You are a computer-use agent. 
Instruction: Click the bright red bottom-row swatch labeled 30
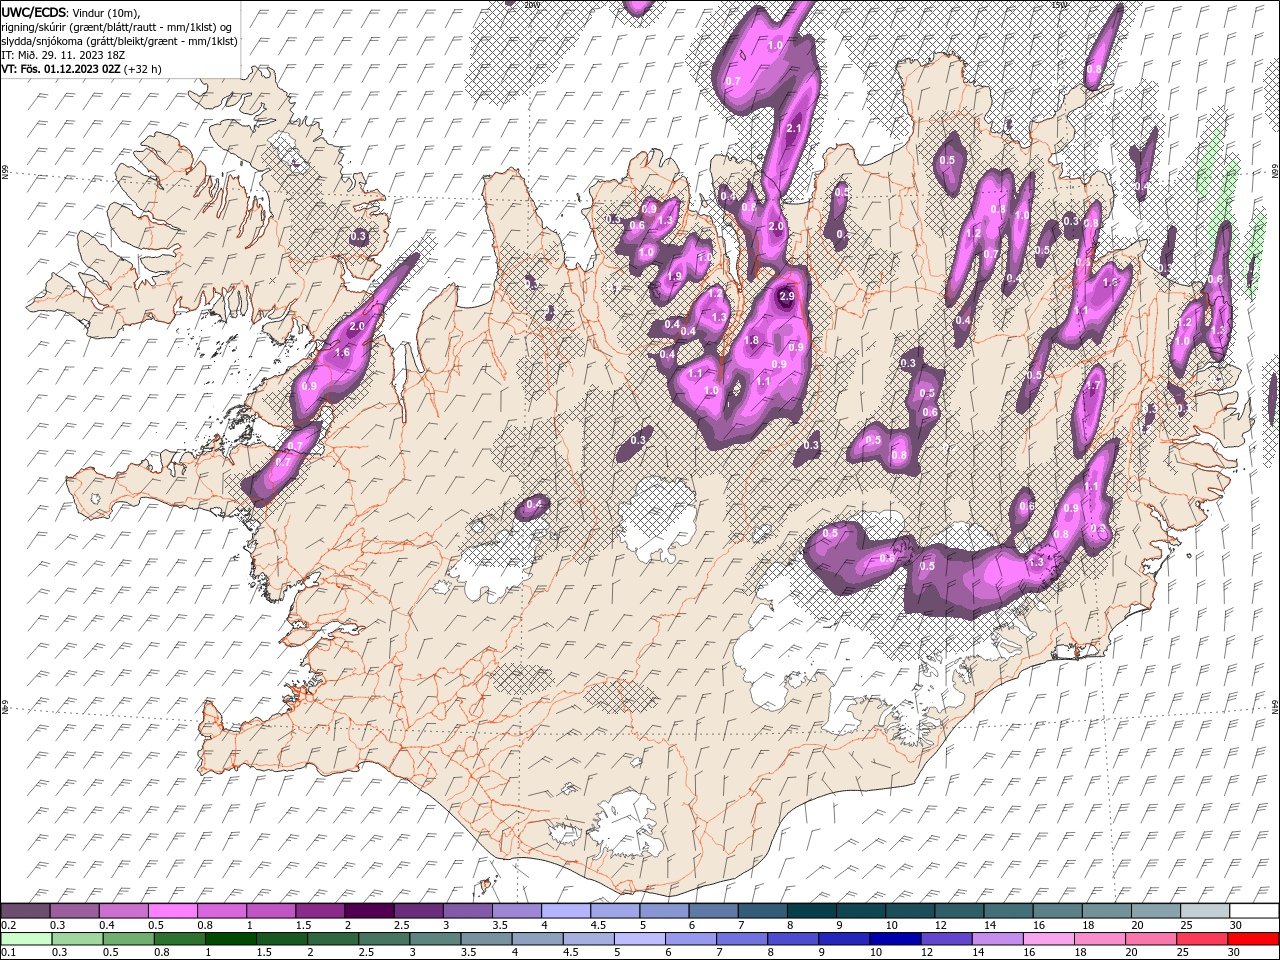click(1252, 939)
